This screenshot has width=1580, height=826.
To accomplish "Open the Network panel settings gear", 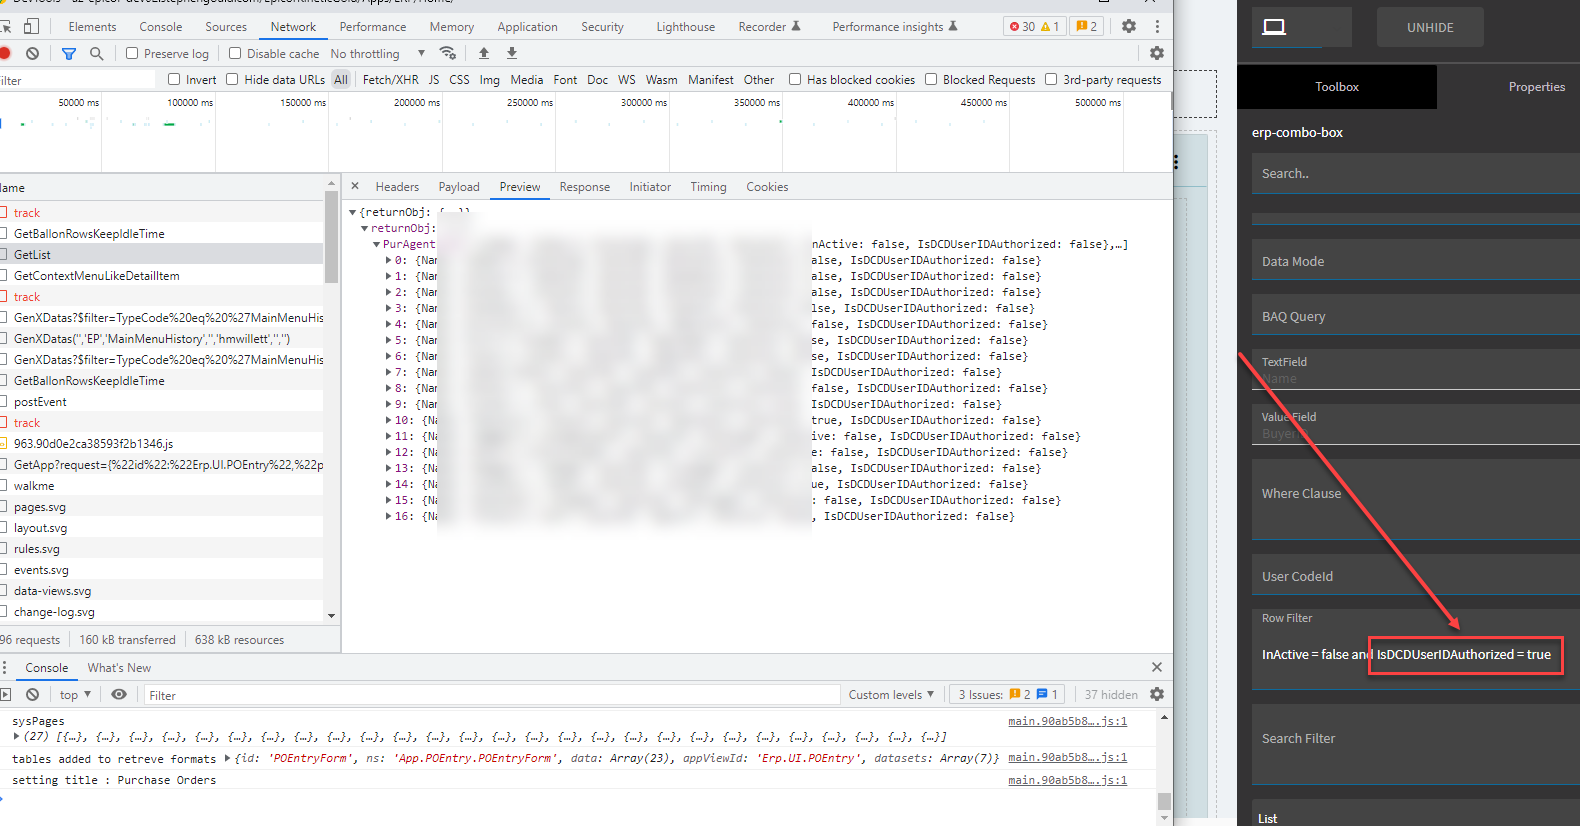I will (x=1157, y=53).
